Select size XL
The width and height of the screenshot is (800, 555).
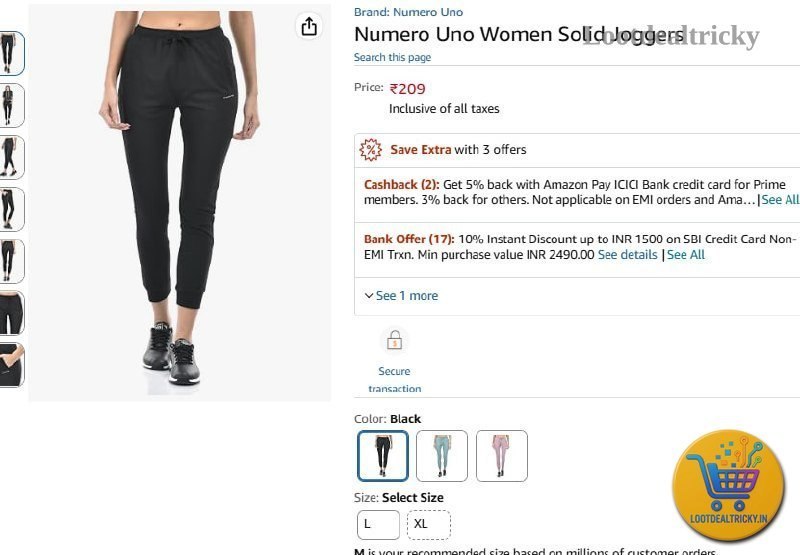(429, 524)
